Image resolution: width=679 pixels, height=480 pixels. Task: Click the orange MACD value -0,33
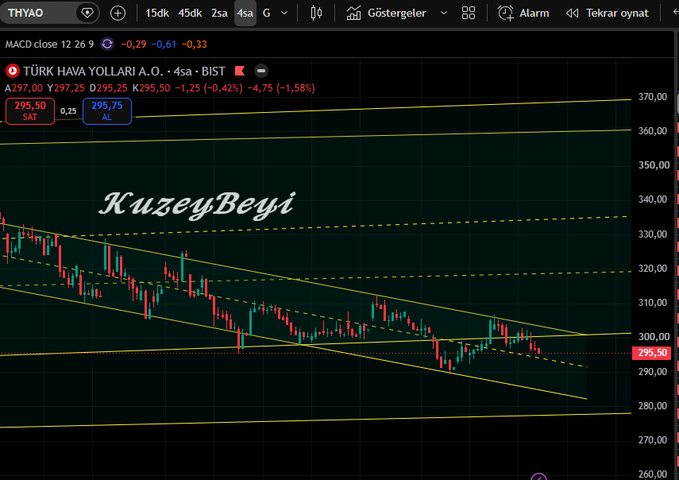(194, 44)
